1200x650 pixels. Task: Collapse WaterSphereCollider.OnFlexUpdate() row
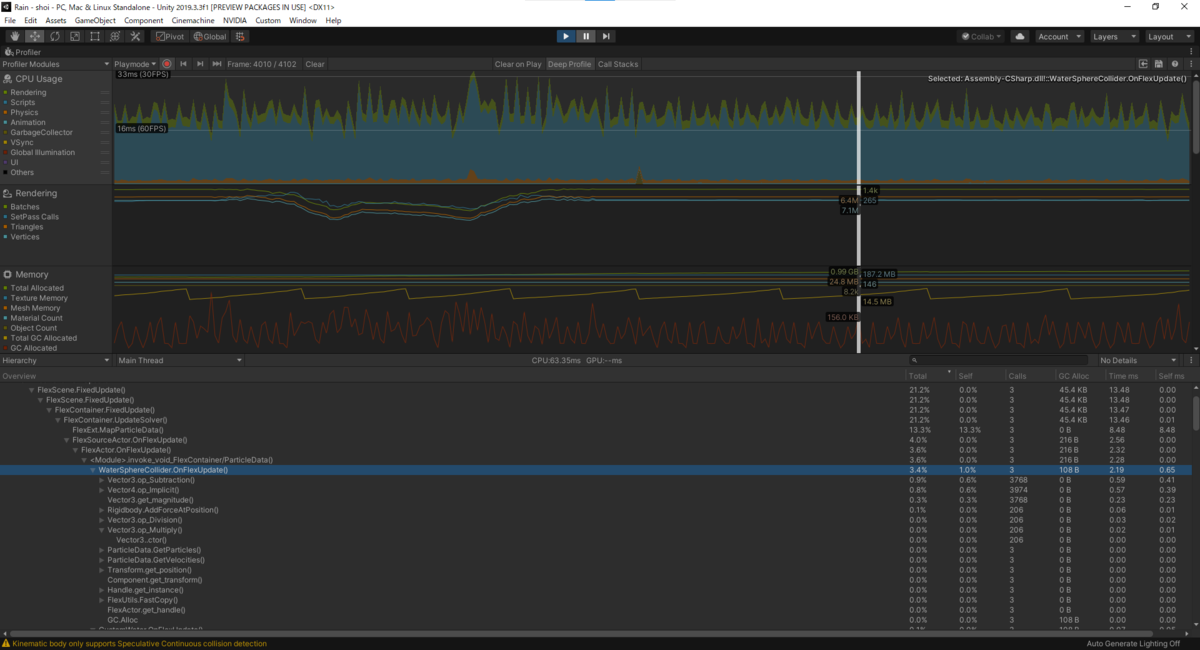93,470
